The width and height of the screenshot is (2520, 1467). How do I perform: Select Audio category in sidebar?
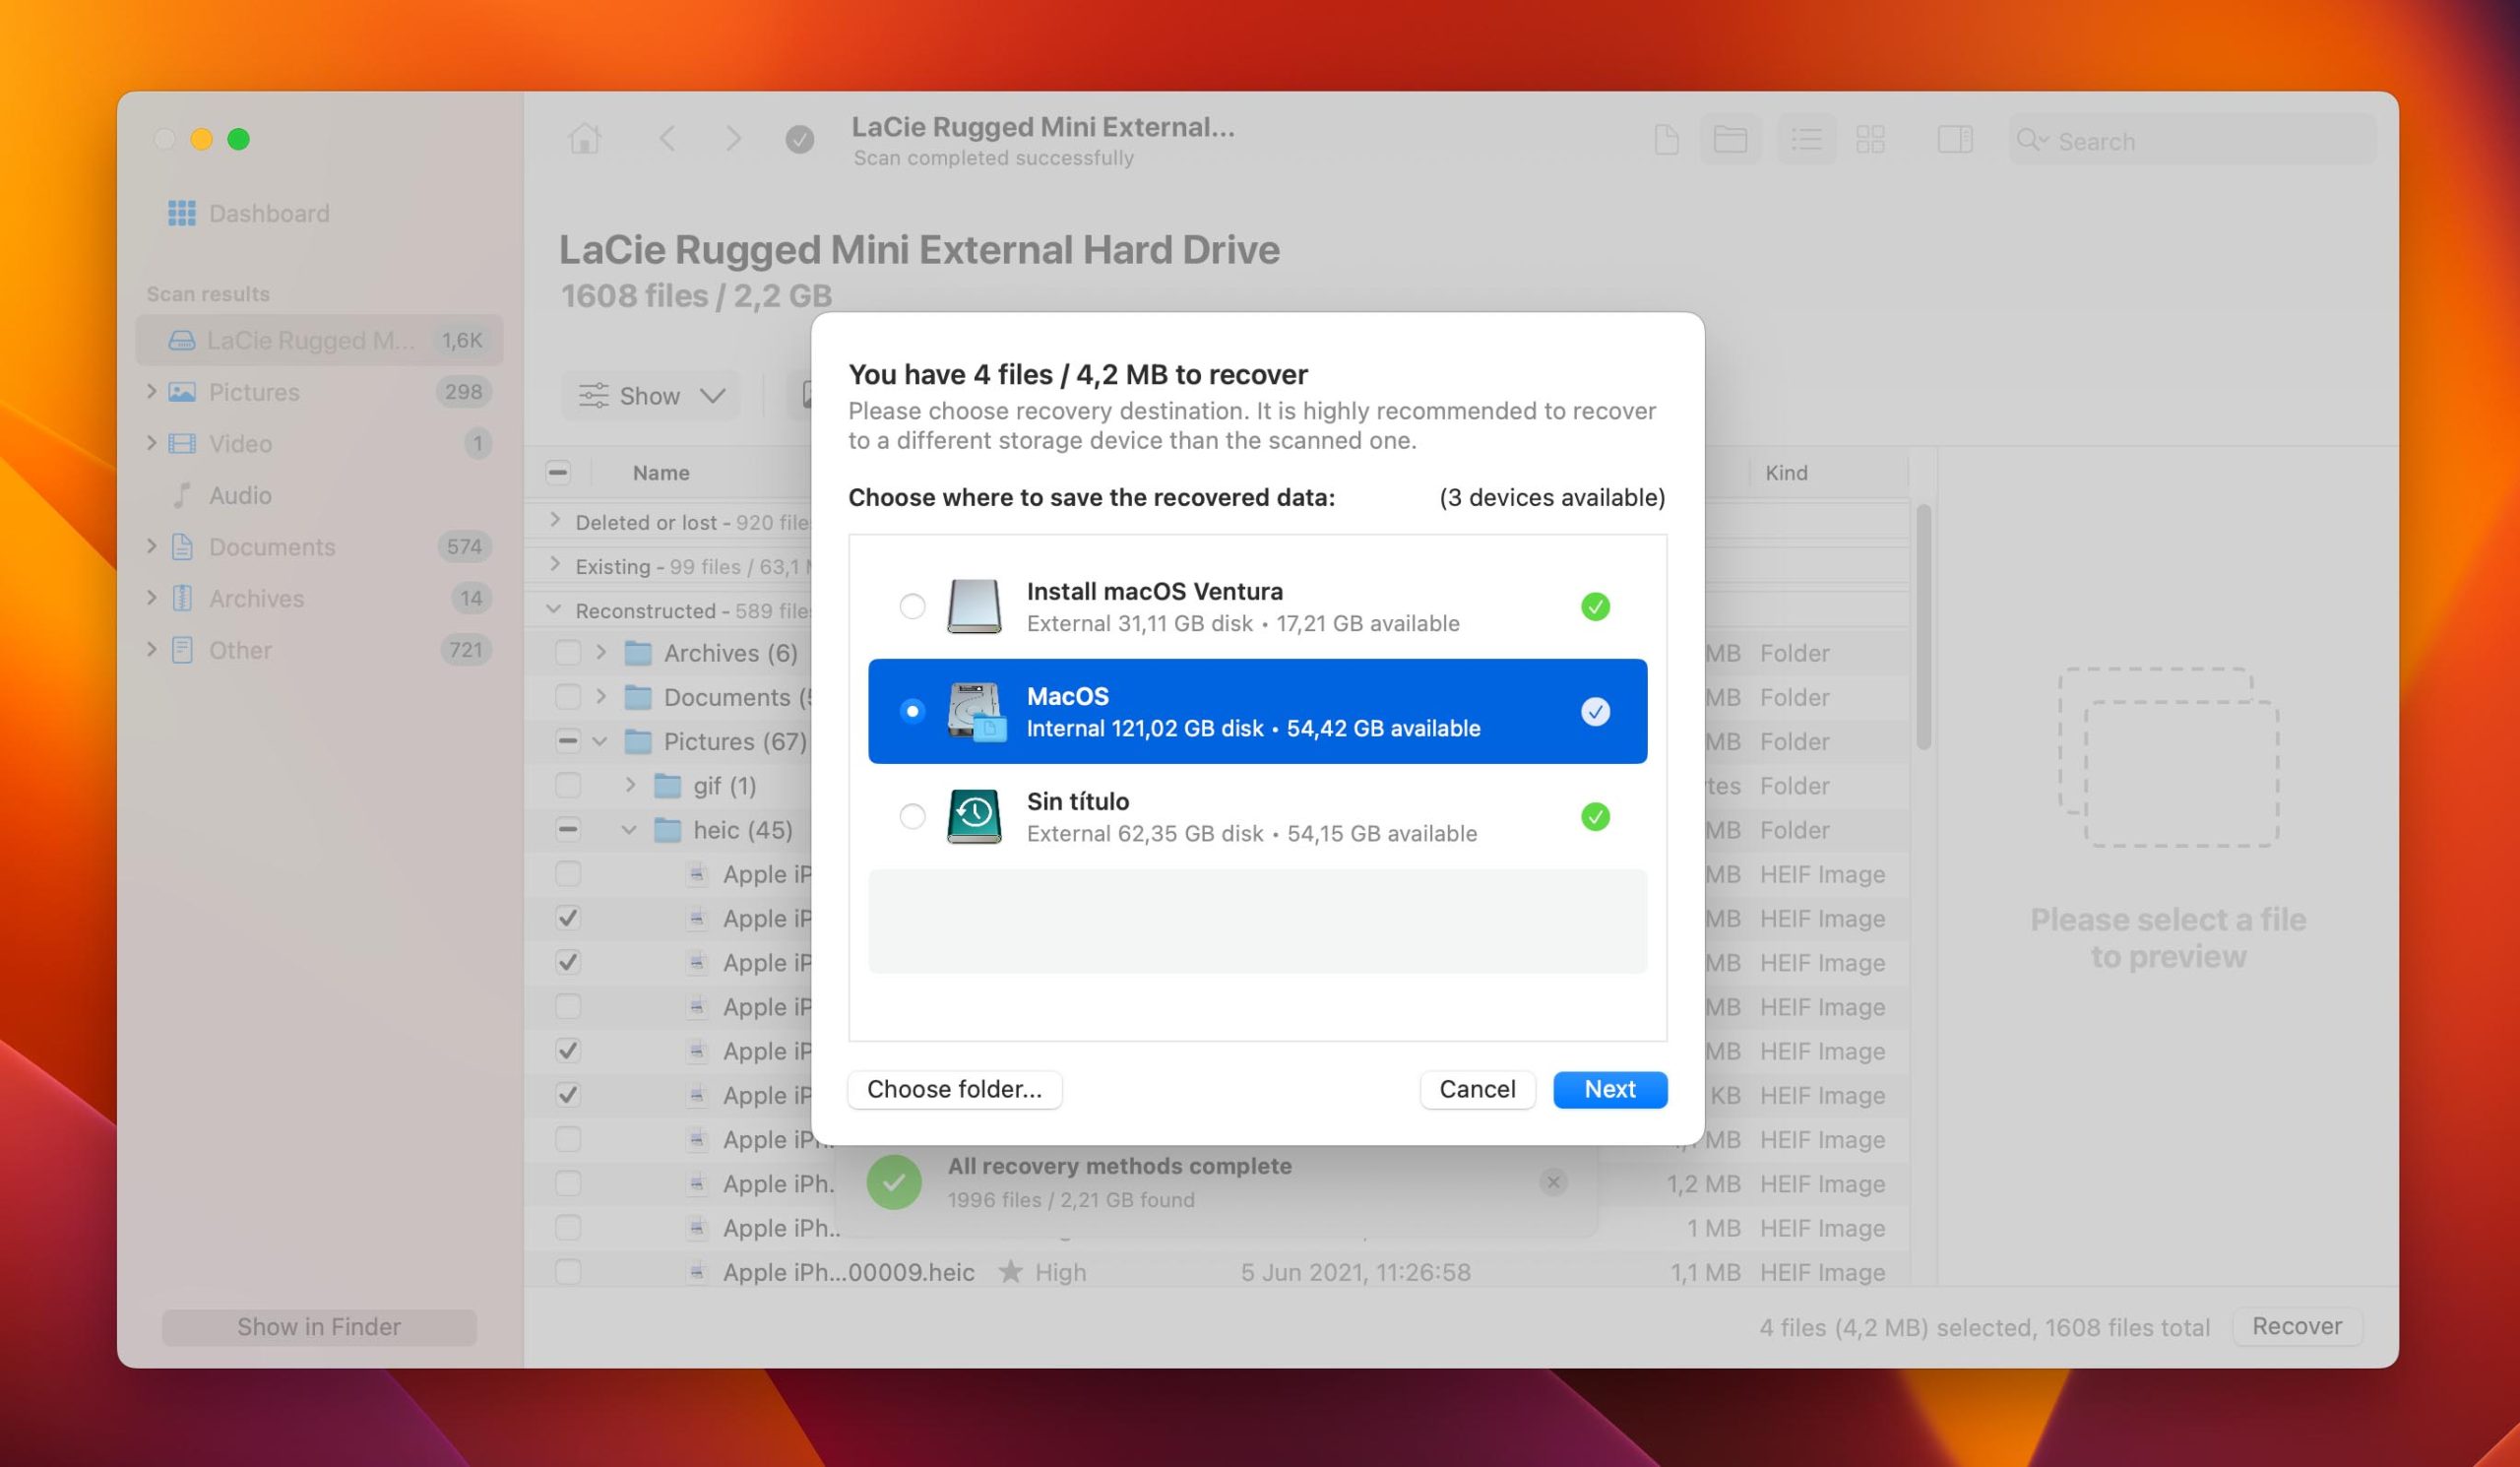click(x=319, y=495)
